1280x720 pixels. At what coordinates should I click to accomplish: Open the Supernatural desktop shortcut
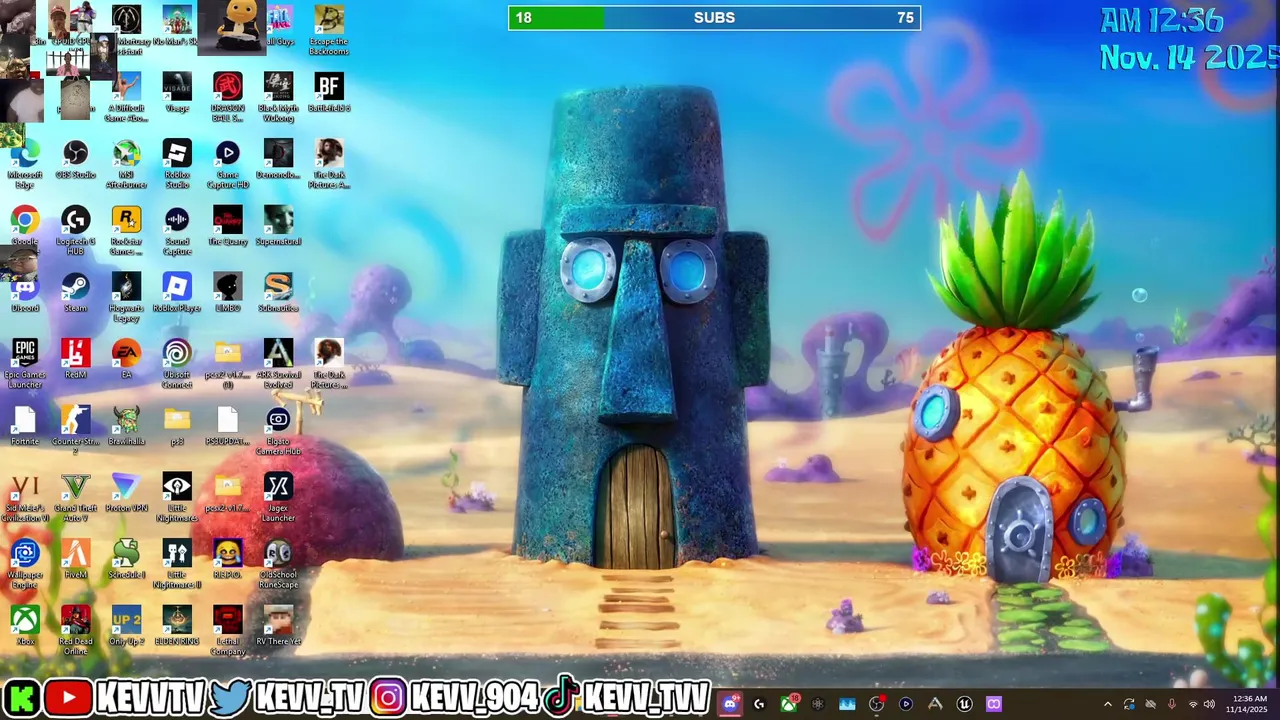pyautogui.click(x=278, y=227)
